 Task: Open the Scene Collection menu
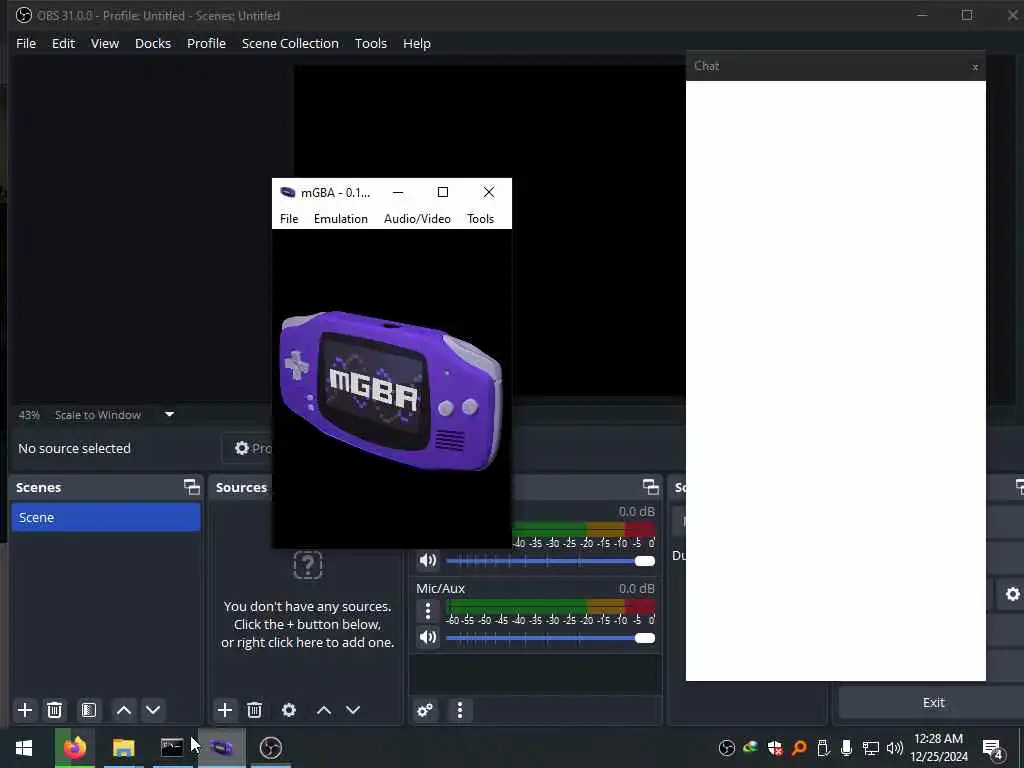(290, 43)
